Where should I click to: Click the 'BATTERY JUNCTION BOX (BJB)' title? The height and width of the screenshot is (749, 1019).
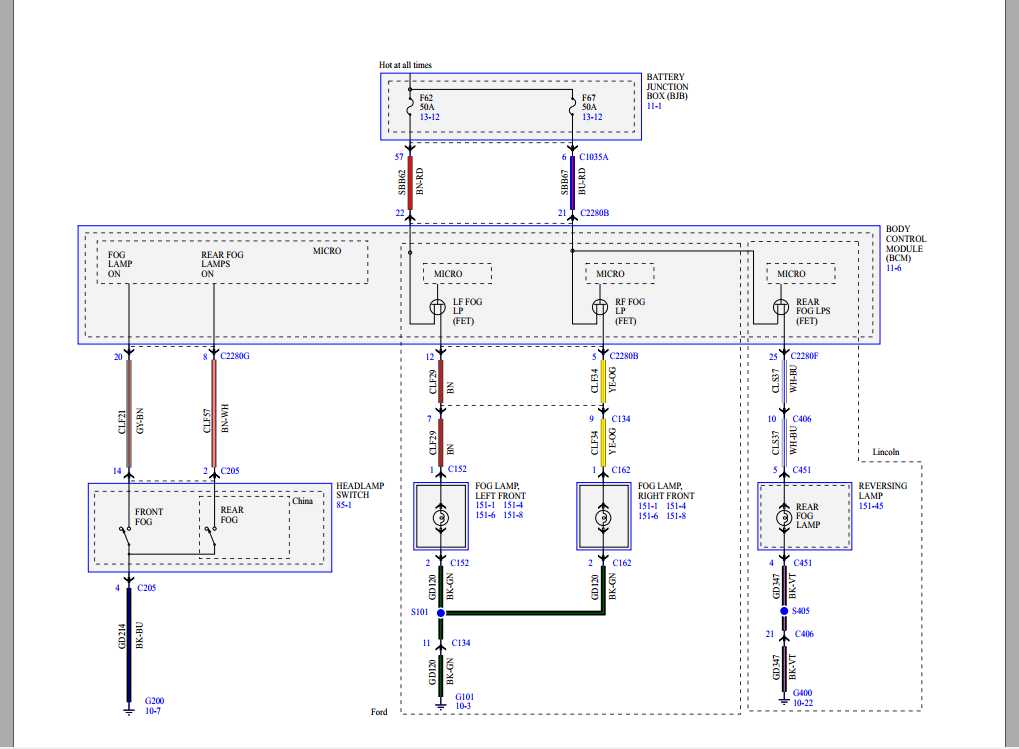tap(667, 86)
